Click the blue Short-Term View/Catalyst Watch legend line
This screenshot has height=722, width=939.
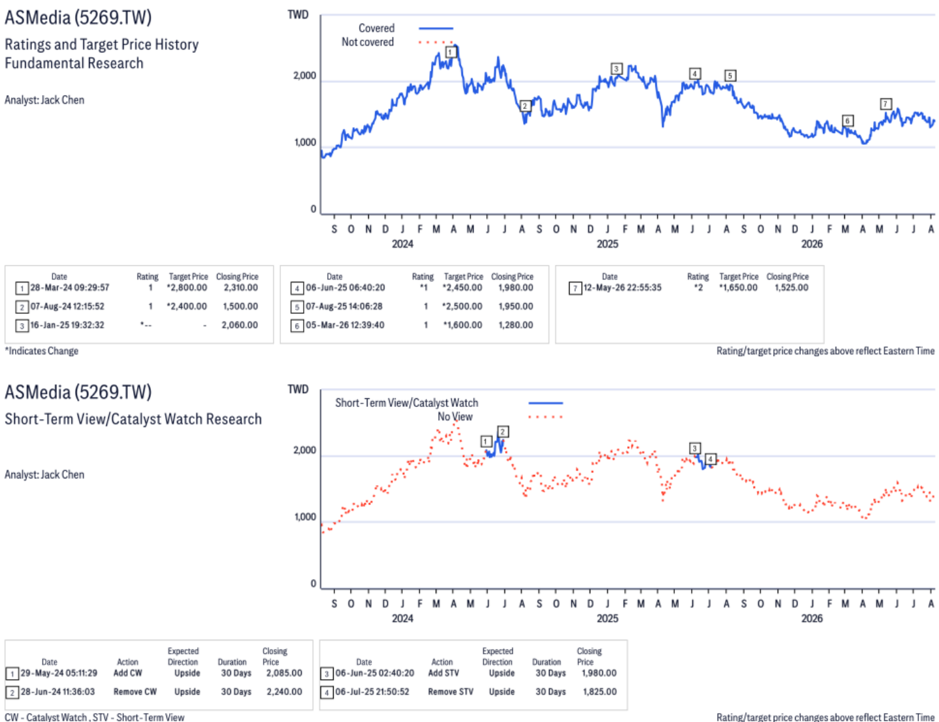[546, 403]
